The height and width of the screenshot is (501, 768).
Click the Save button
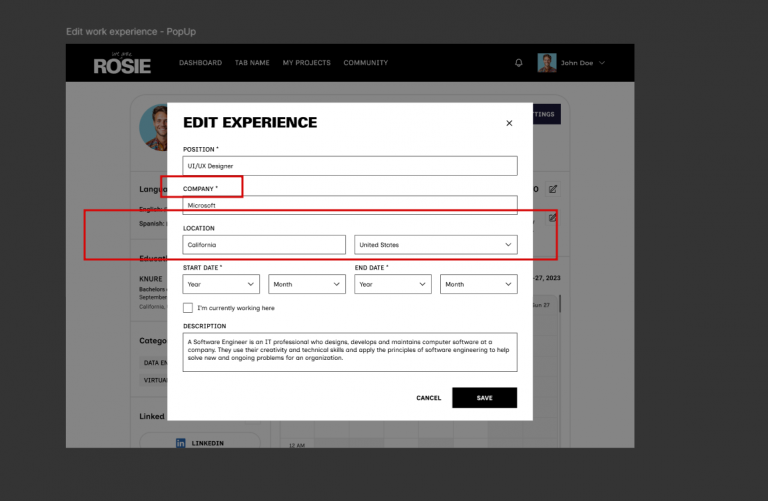pos(484,398)
